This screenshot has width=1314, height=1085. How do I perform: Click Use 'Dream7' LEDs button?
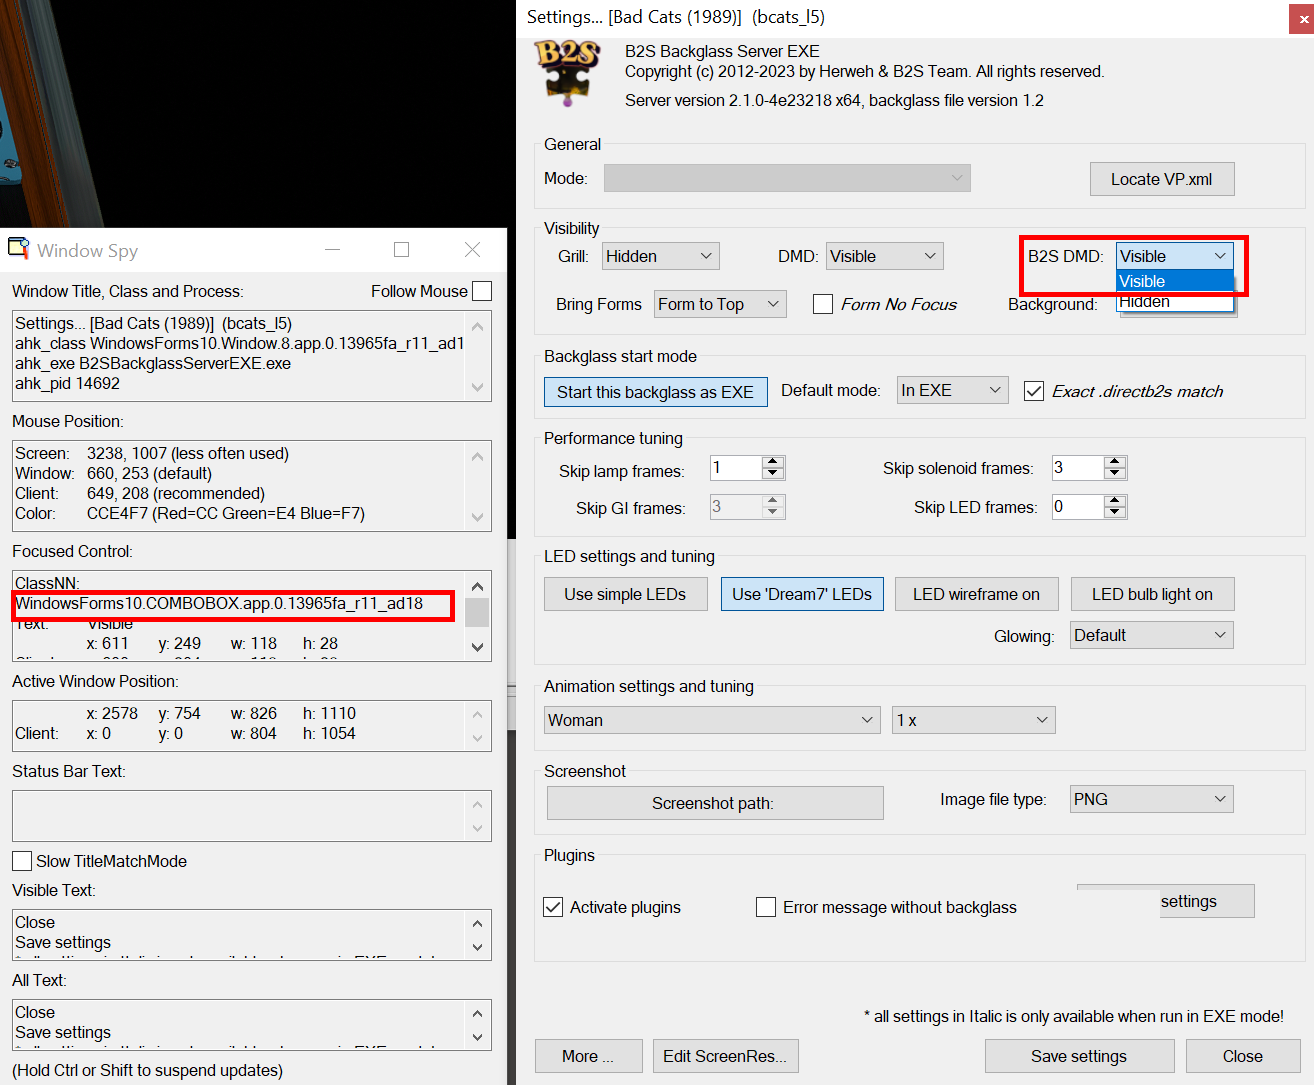coord(802,594)
